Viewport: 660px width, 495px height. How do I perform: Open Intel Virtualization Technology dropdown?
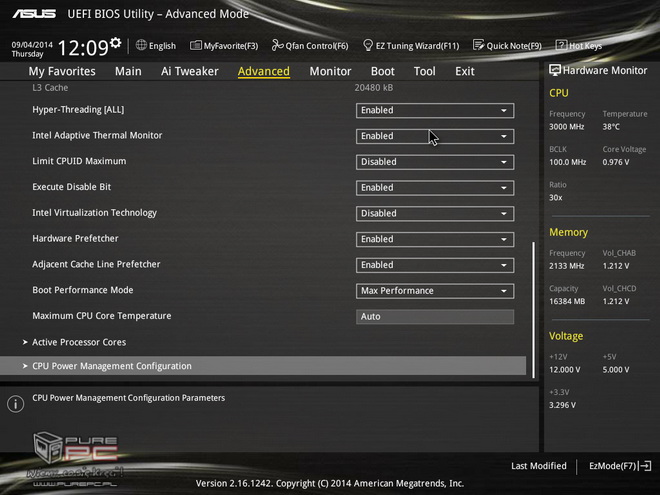(435, 213)
